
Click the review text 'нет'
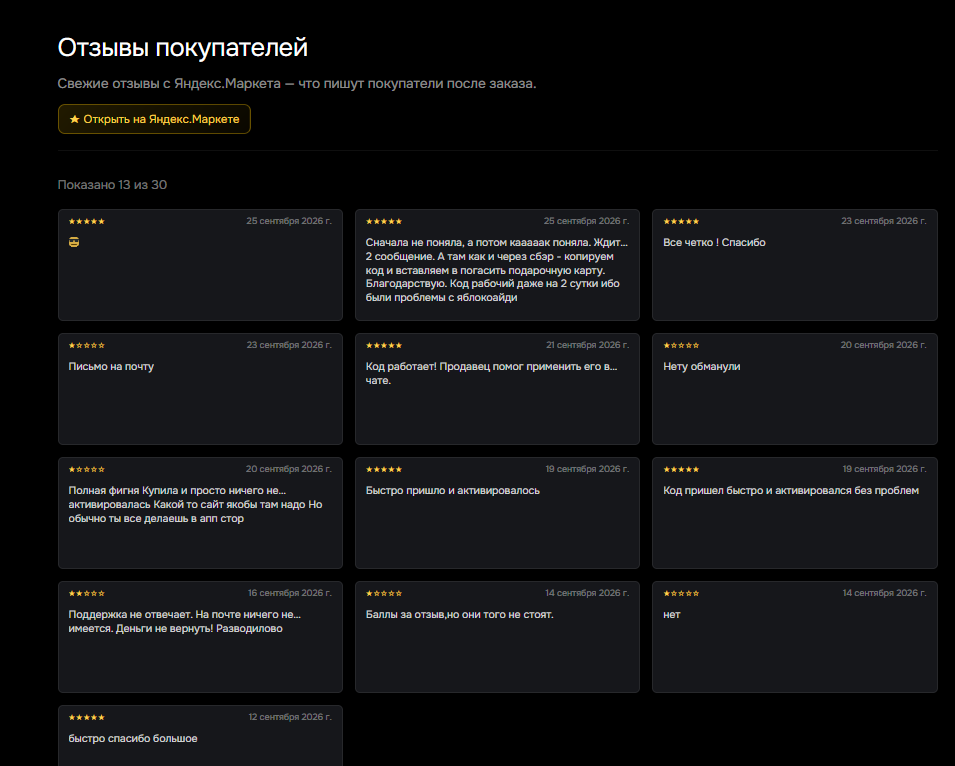[672, 615]
